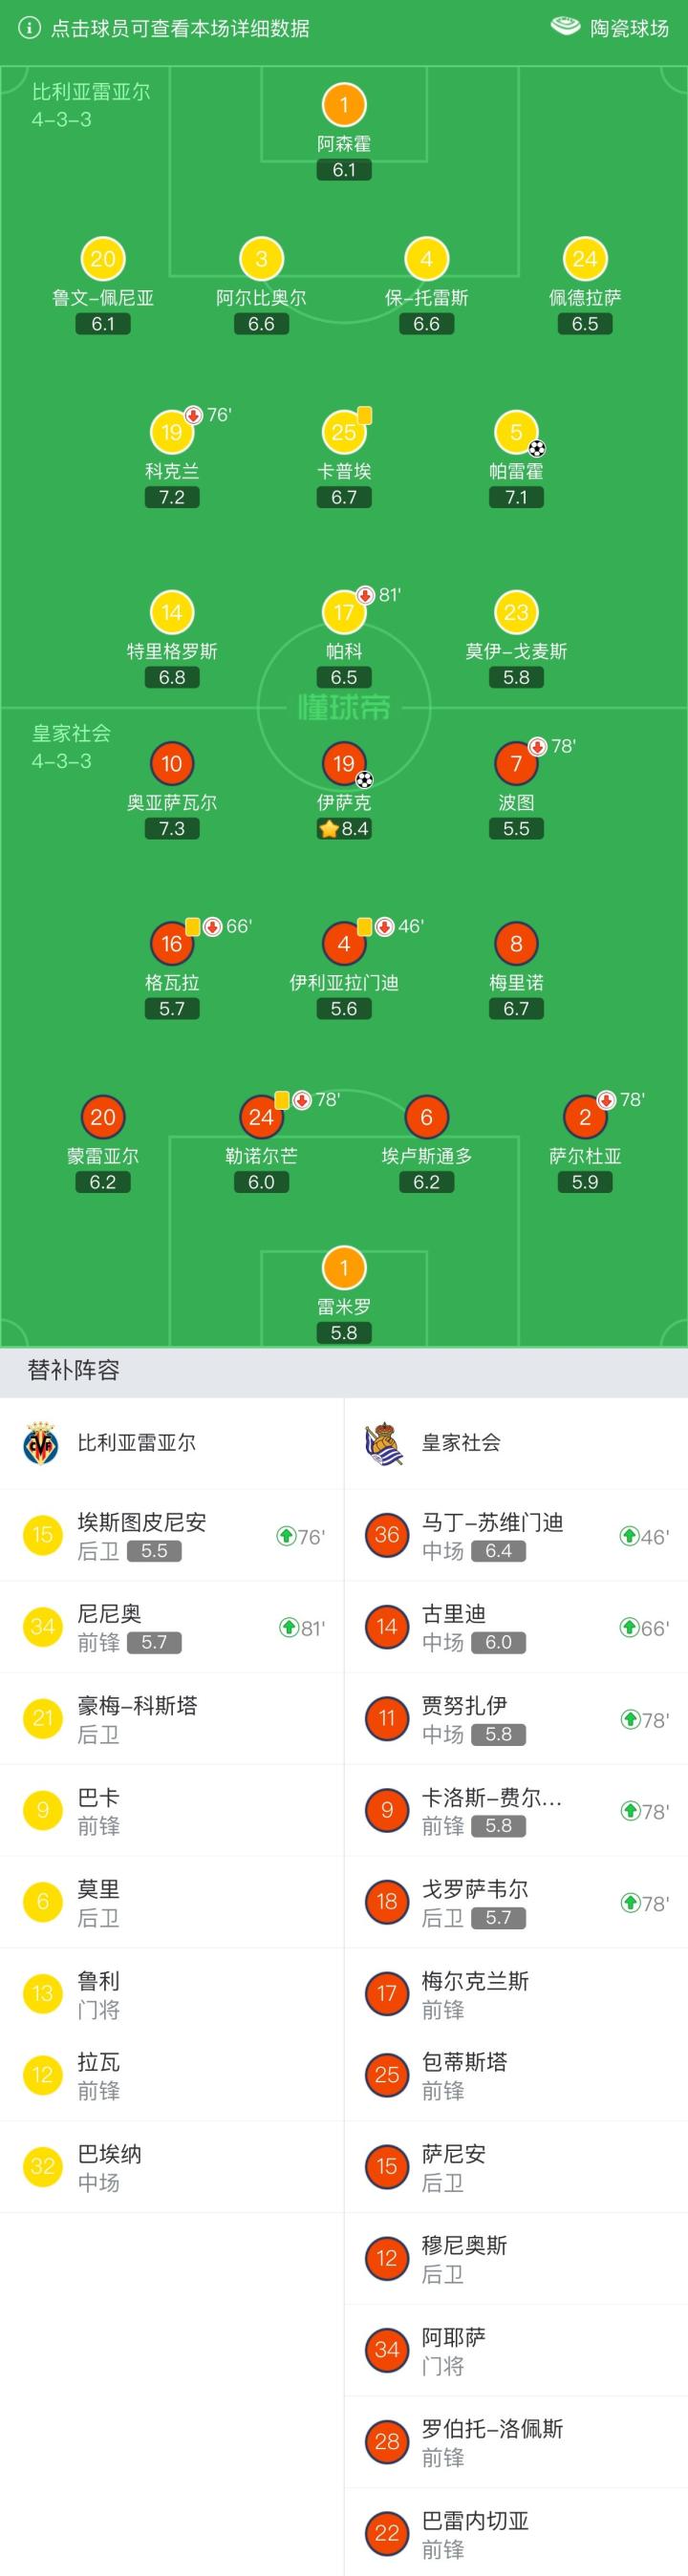Select Isak's number 19 player badge

pos(344,764)
